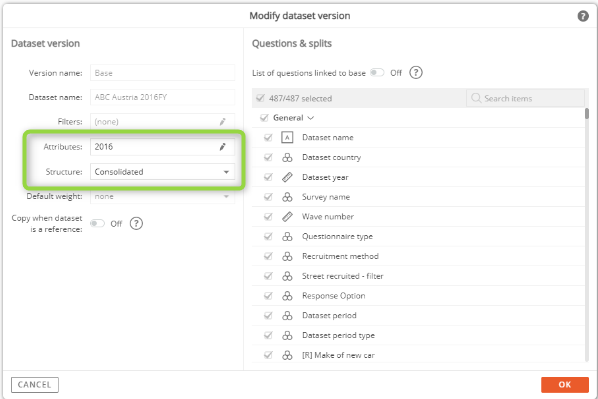This screenshot has width=598, height=399.
Task: Click the text-type icon for Dataset name
Action: point(287,137)
